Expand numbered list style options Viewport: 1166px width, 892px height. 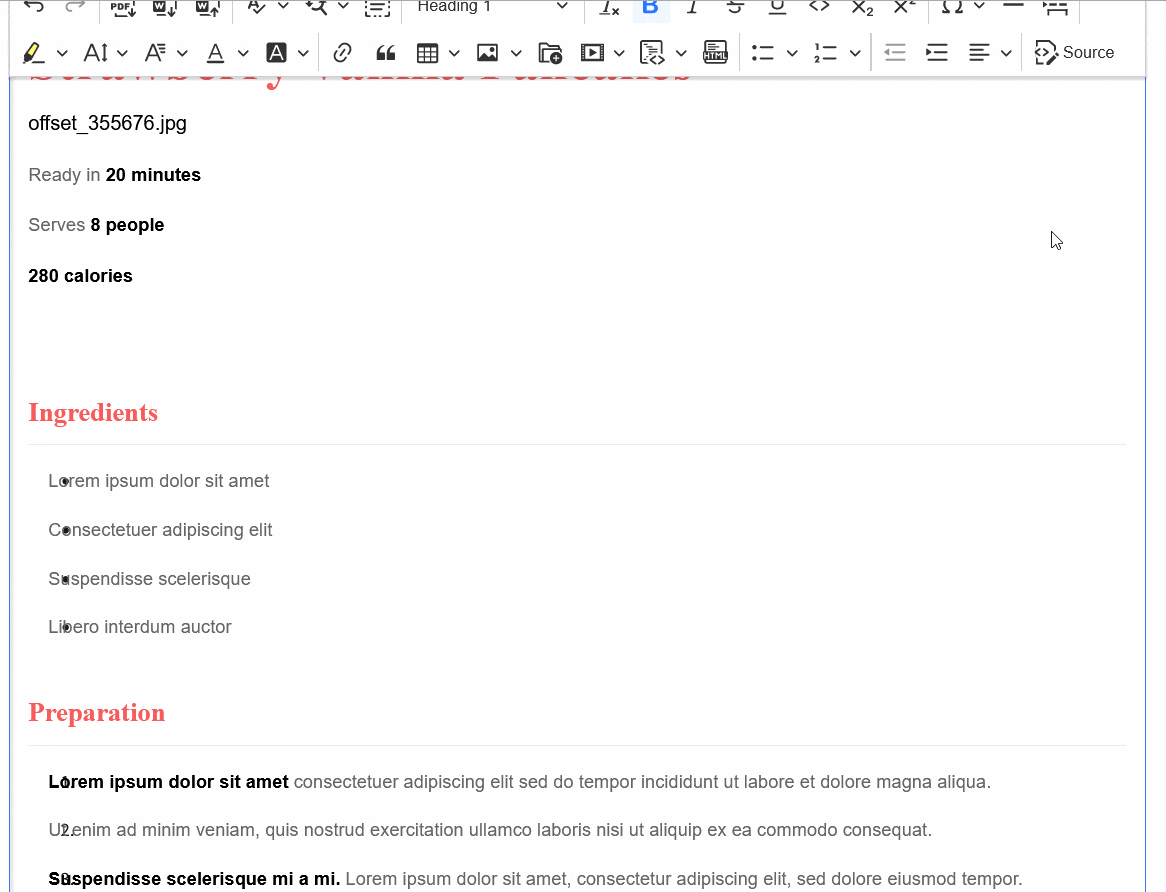pyautogui.click(x=855, y=53)
